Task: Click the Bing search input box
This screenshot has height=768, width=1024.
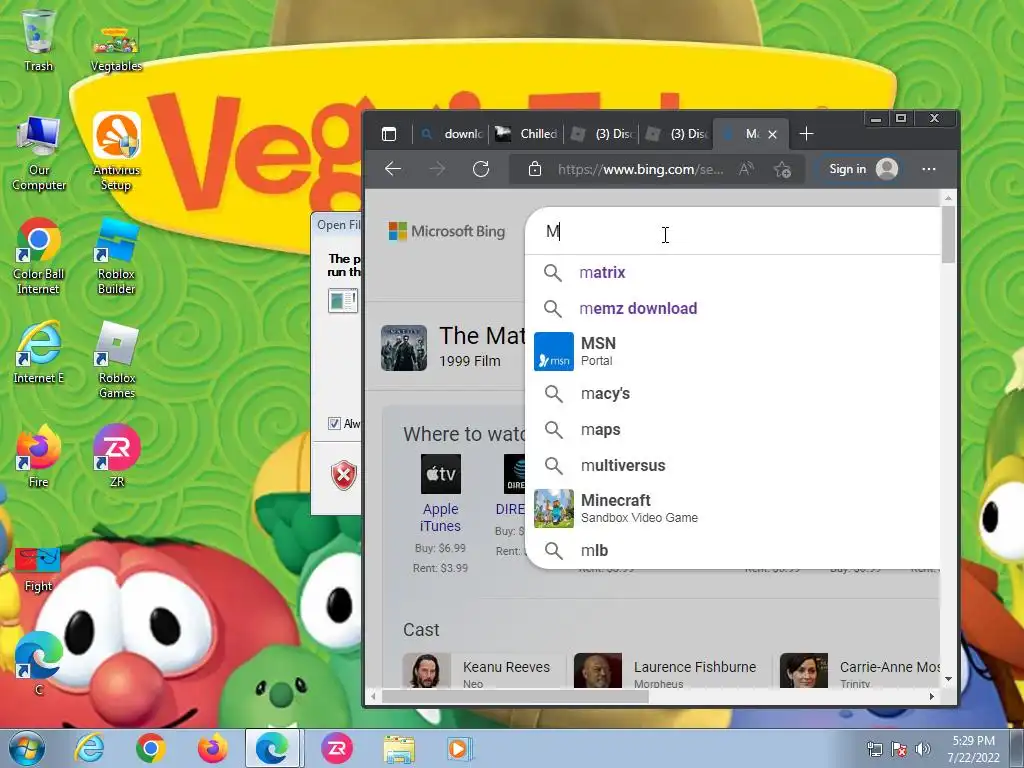Action: 731,231
